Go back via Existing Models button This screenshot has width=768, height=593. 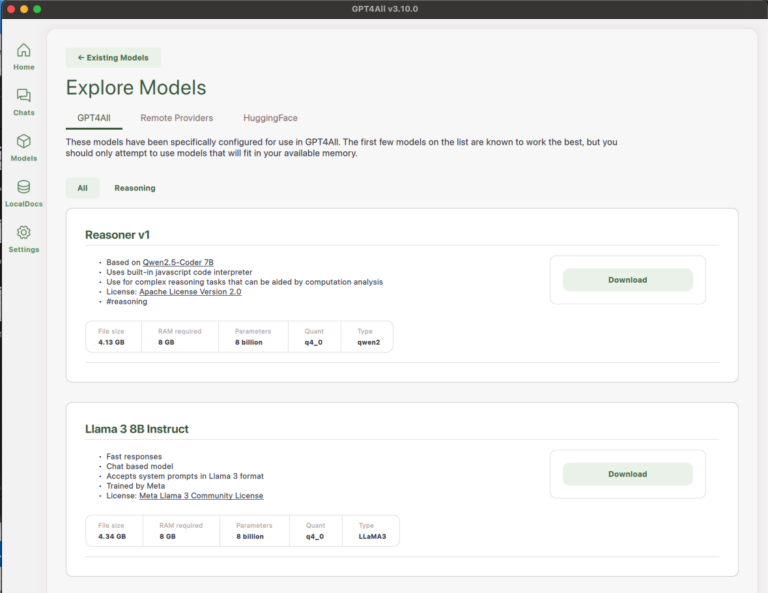click(113, 58)
